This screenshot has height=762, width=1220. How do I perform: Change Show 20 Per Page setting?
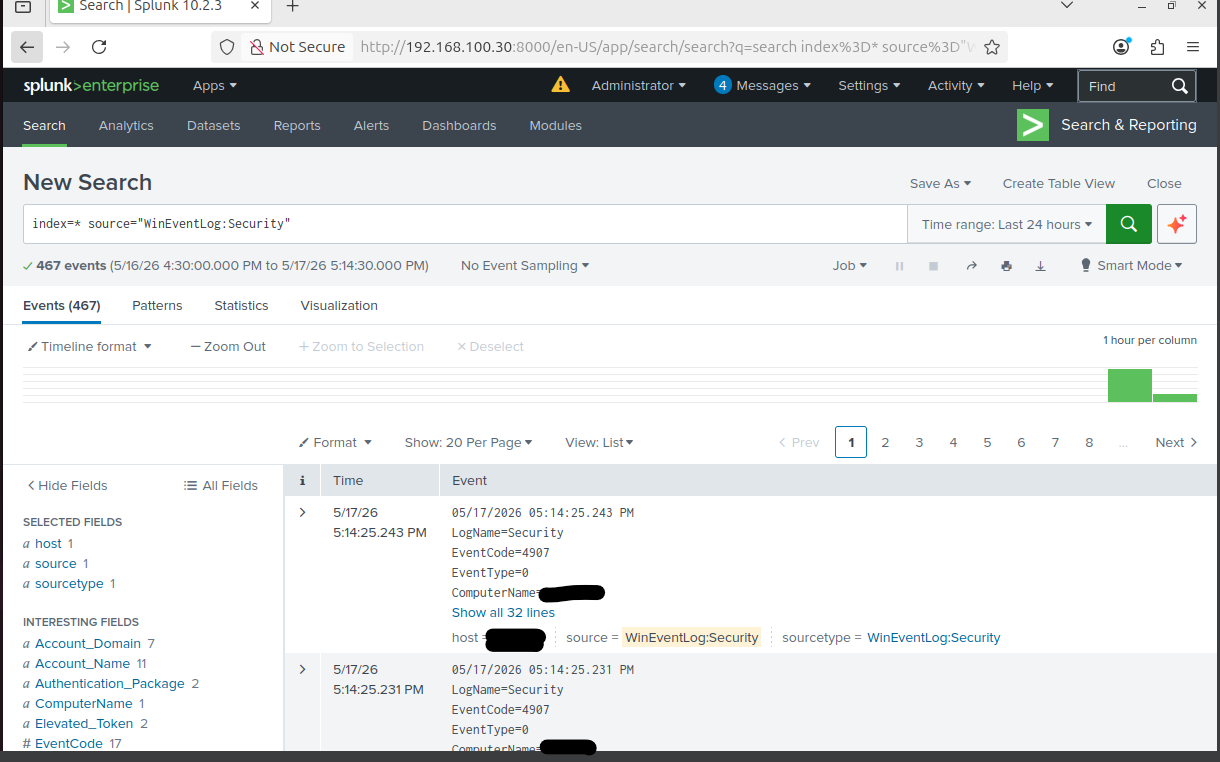coord(468,442)
